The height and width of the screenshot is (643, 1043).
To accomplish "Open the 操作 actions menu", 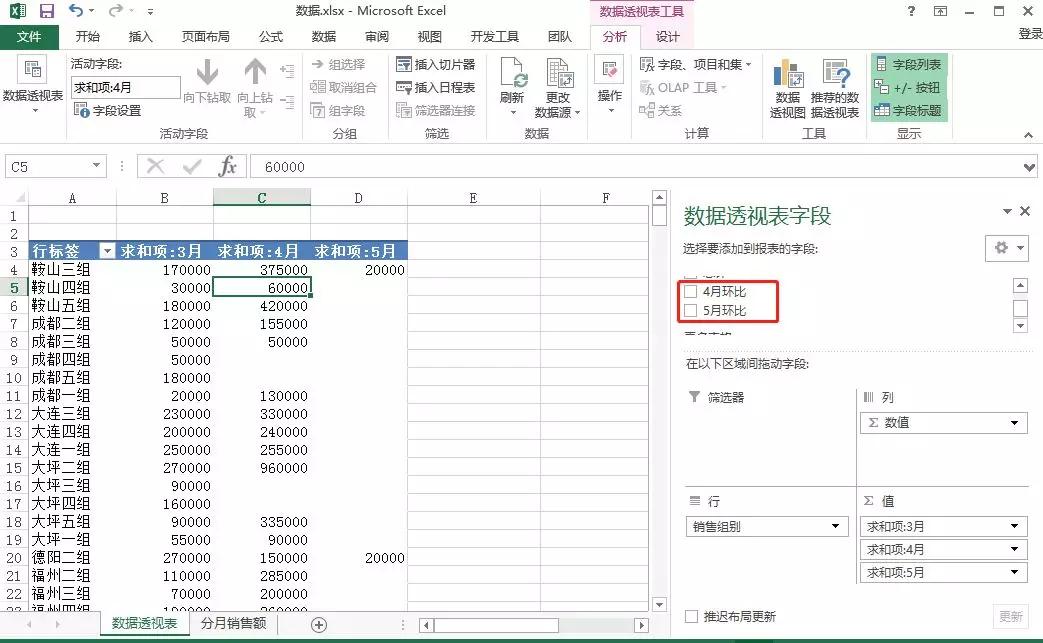I will tap(609, 85).
